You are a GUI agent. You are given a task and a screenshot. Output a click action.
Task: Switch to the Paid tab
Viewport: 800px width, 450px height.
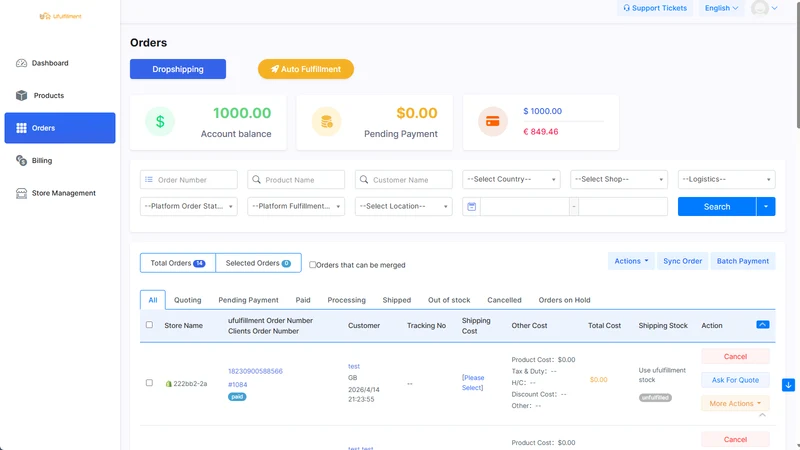pyautogui.click(x=303, y=300)
